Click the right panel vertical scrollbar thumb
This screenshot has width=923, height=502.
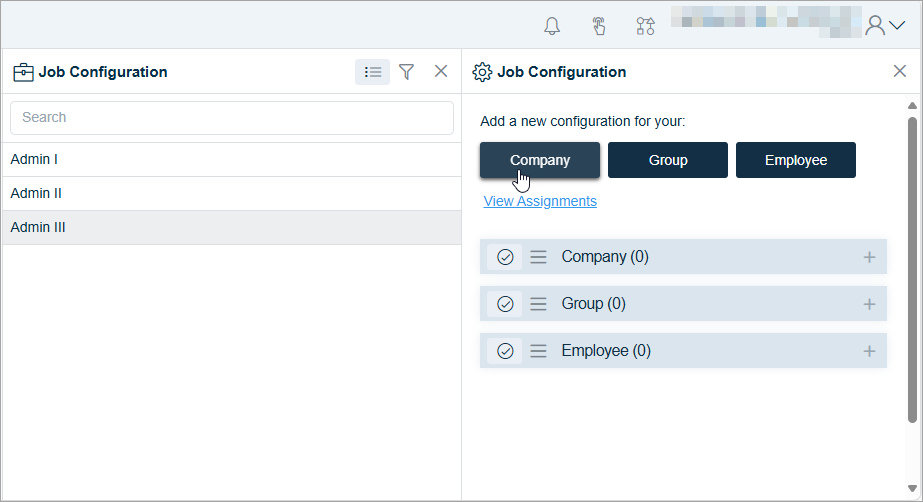pyautogui.click(x=912, y=270)
